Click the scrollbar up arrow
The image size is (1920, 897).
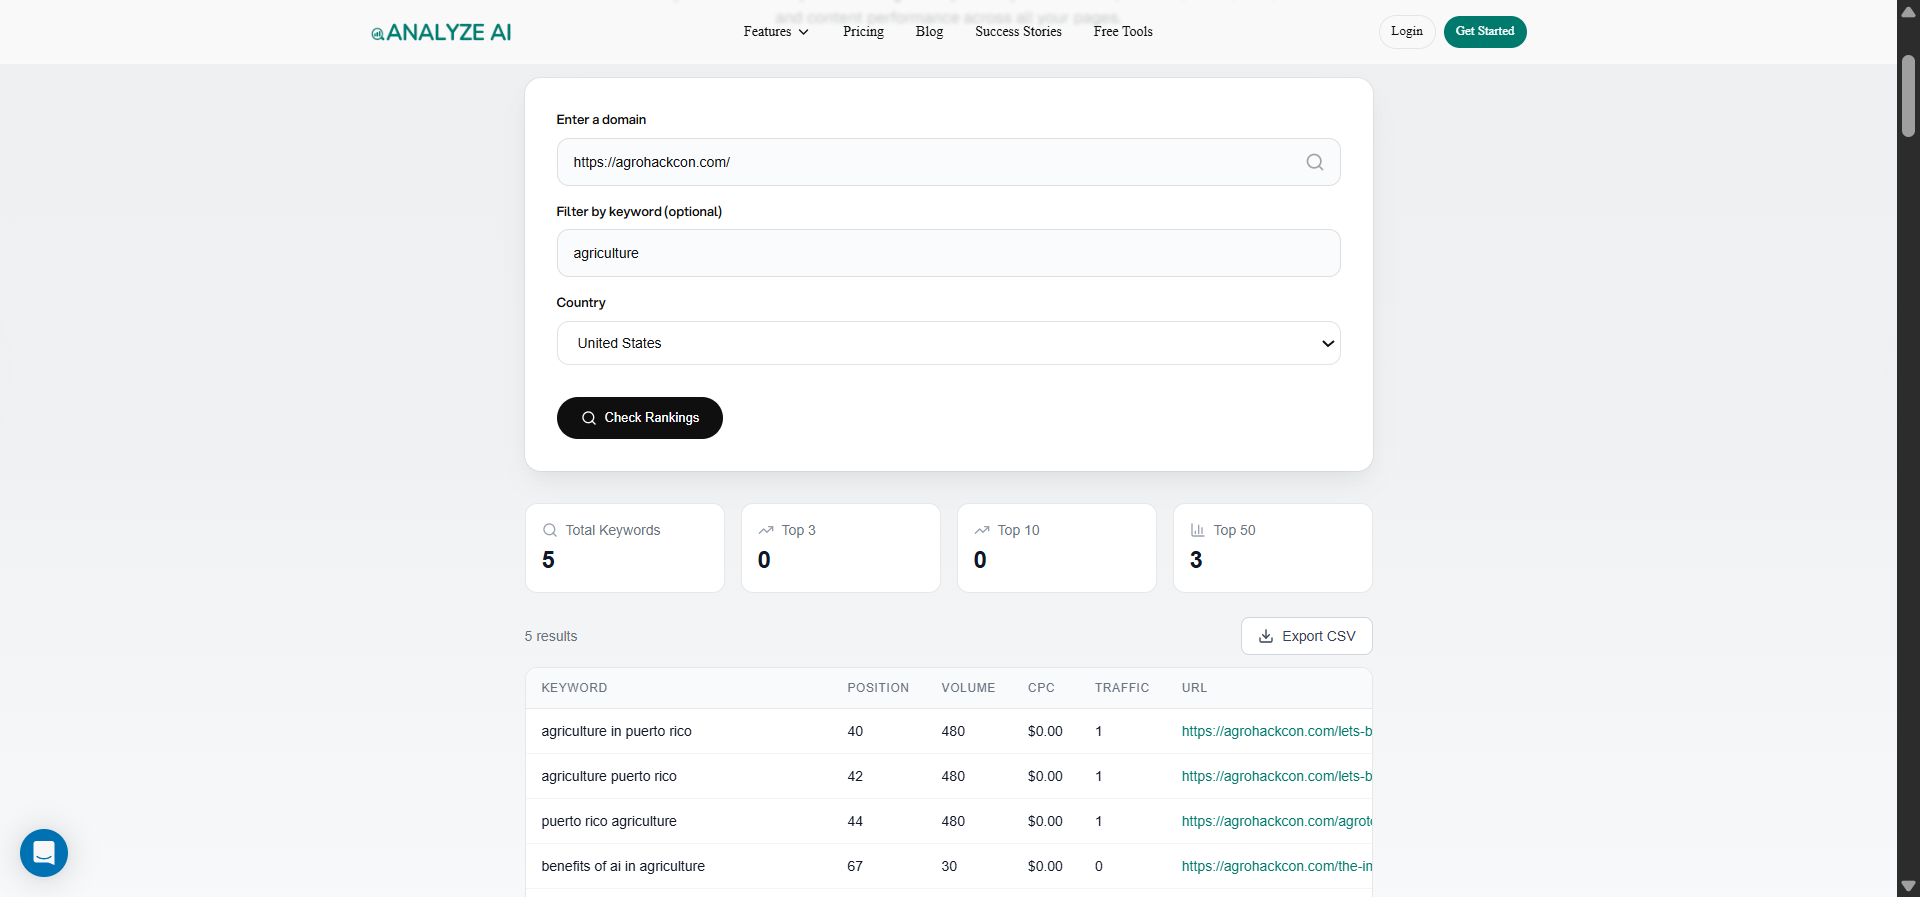(x=1908, y=12)
